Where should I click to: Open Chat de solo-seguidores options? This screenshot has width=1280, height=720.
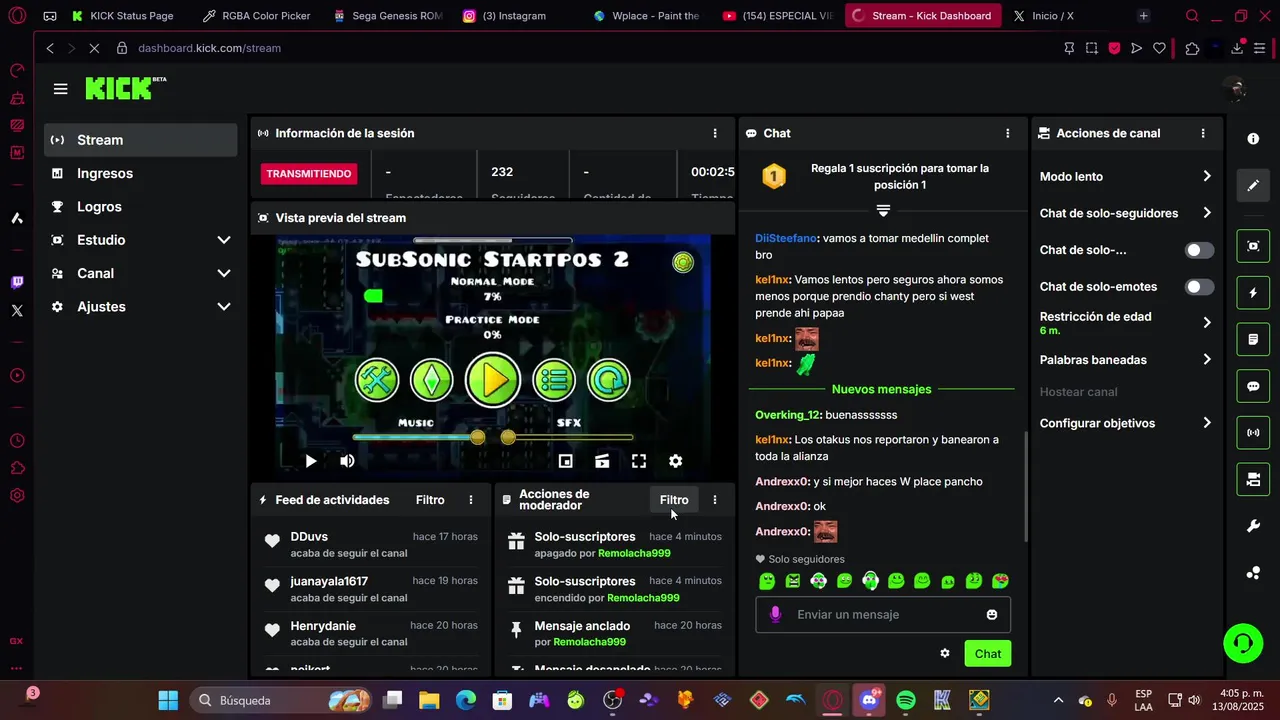pos(1126,213)
